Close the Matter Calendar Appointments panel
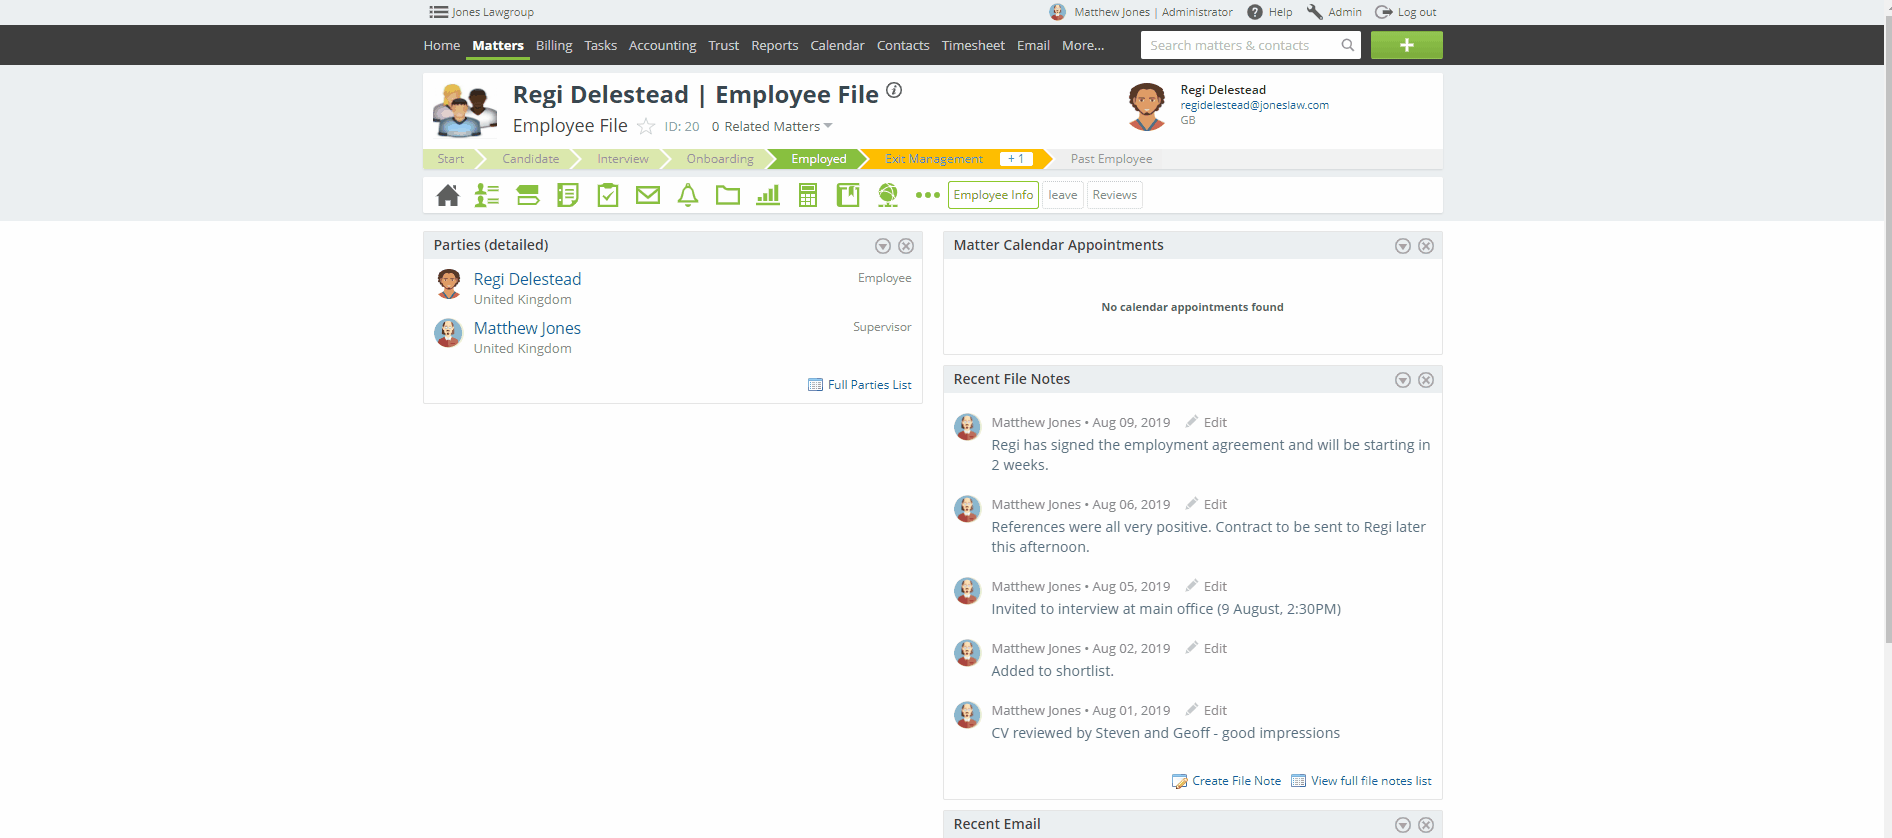1892x838 pixels. [1426, 246]
